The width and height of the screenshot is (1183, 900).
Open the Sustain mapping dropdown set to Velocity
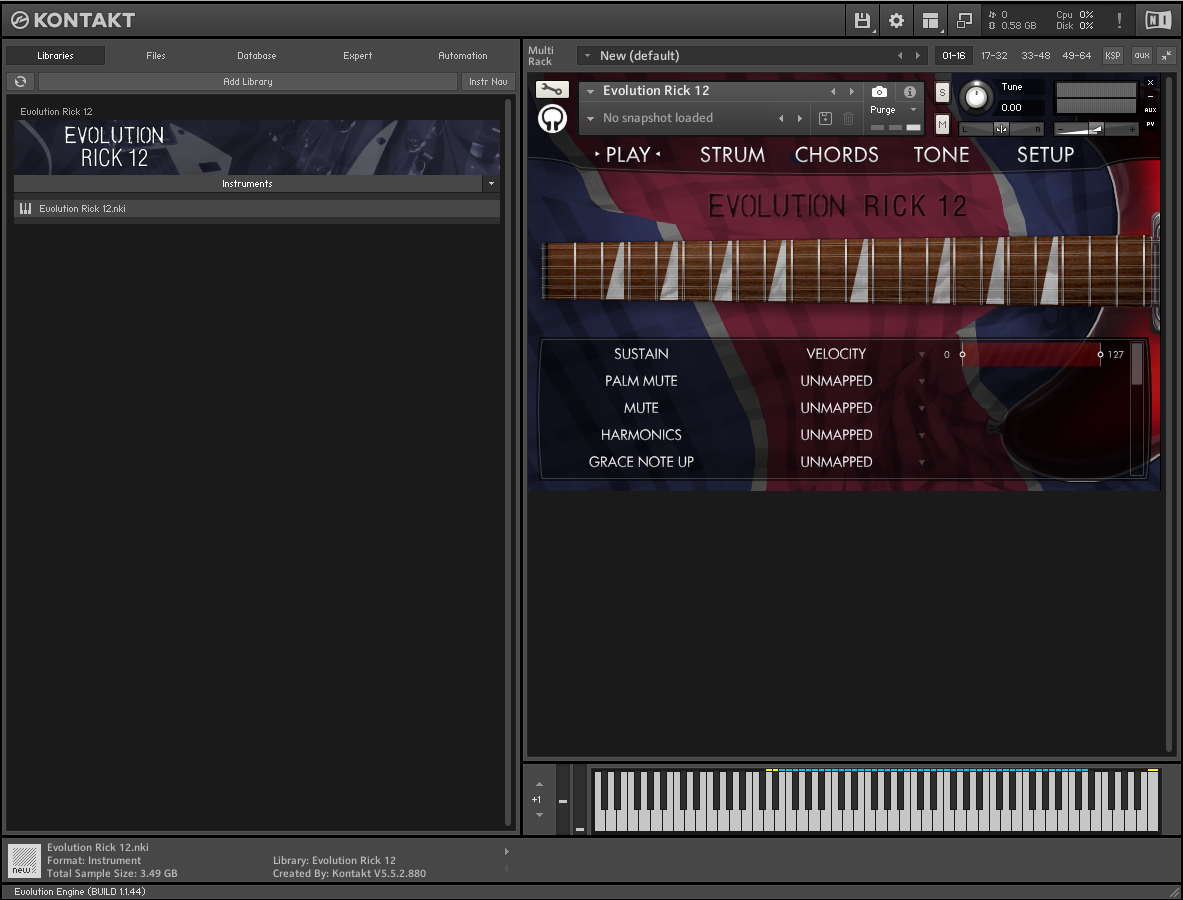(x=921, y=355)
